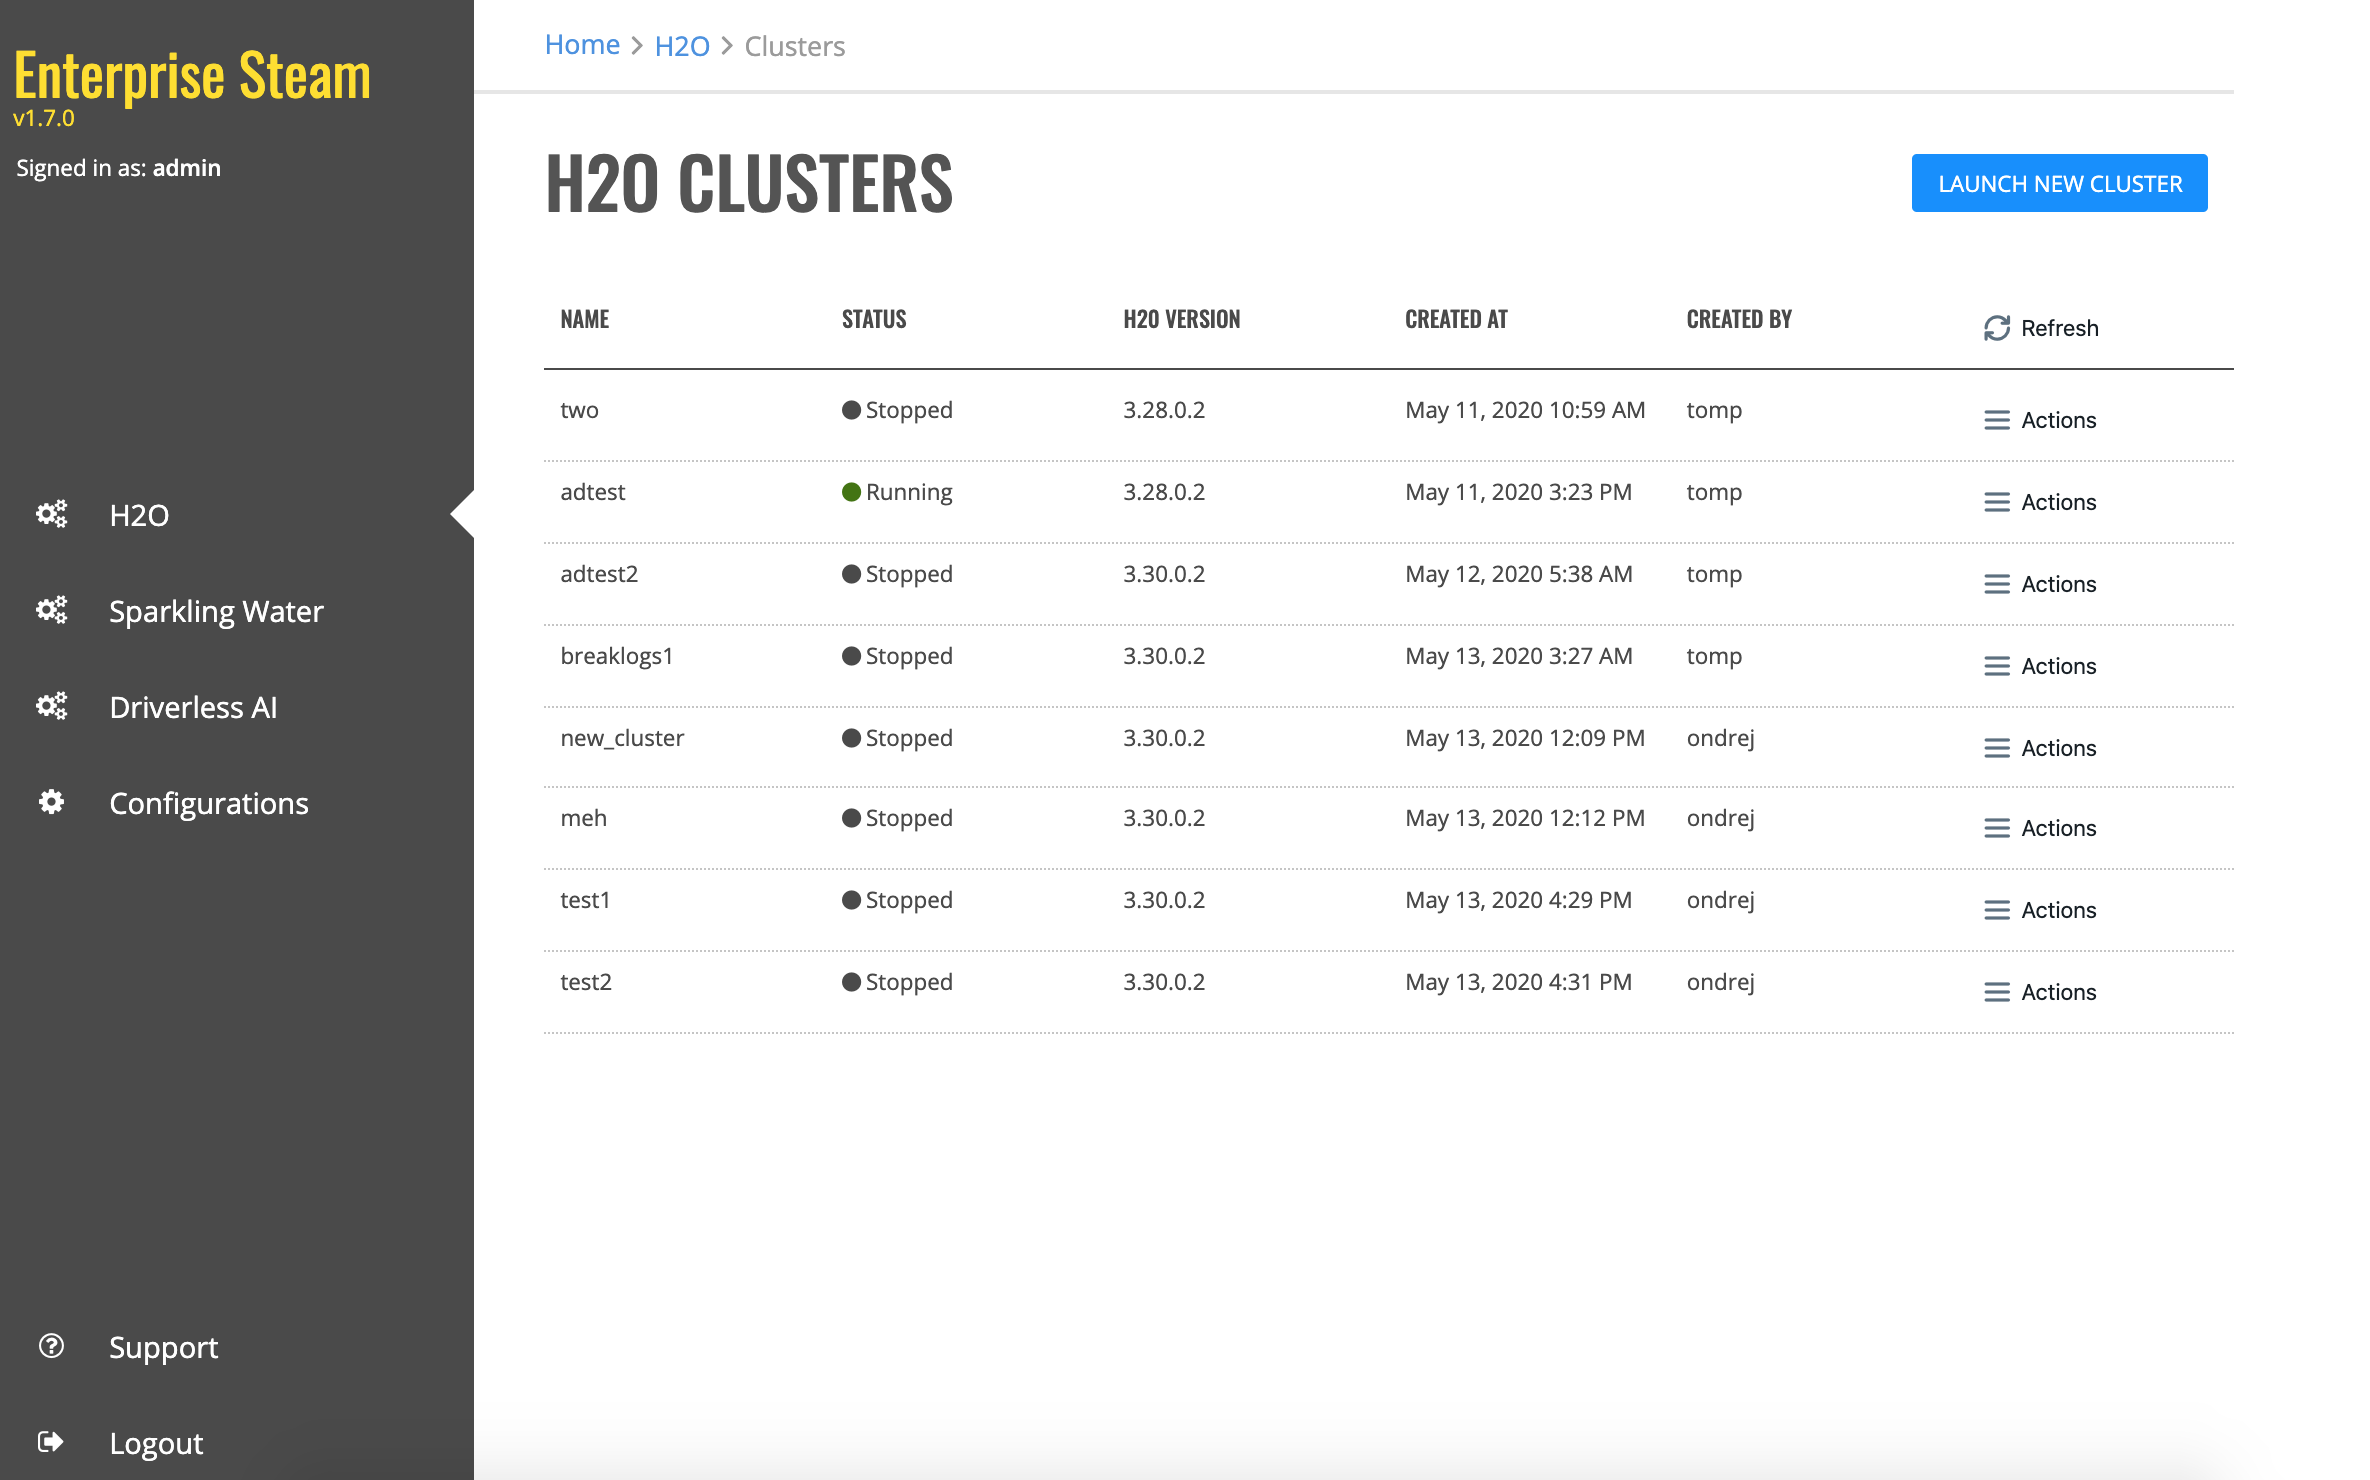The image size is (2370, 1480).
Task: Click the hamburger icon for adtest2 row
Action: 1997,584
